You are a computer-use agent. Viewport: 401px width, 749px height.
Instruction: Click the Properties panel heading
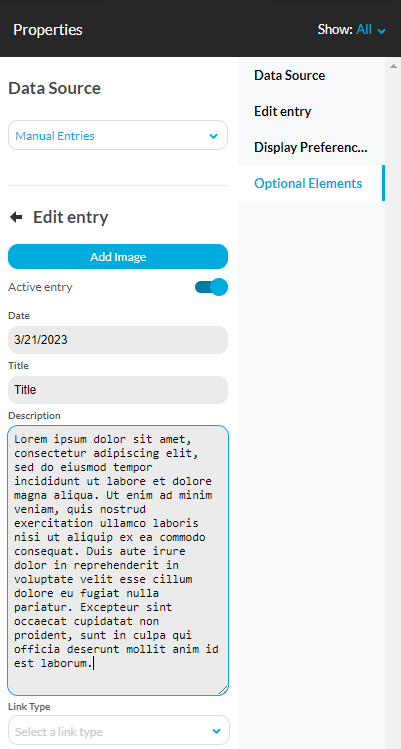(48, 30)
